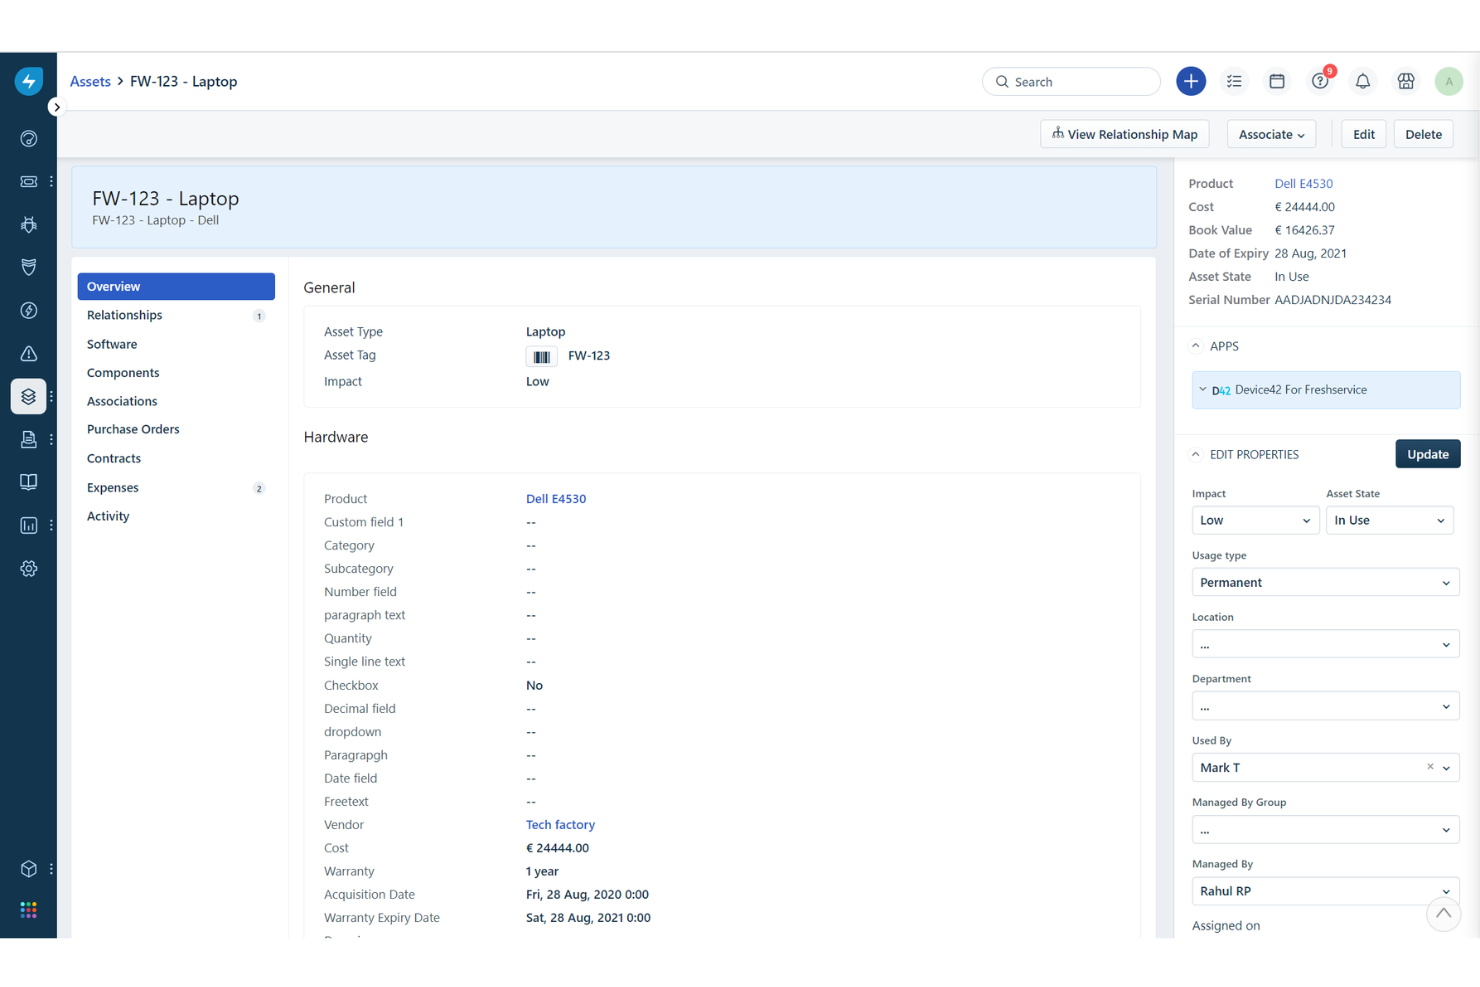Open the Impact dropdown under Edit Properties
The image size is (1480, 987).
pos(1255,520)
